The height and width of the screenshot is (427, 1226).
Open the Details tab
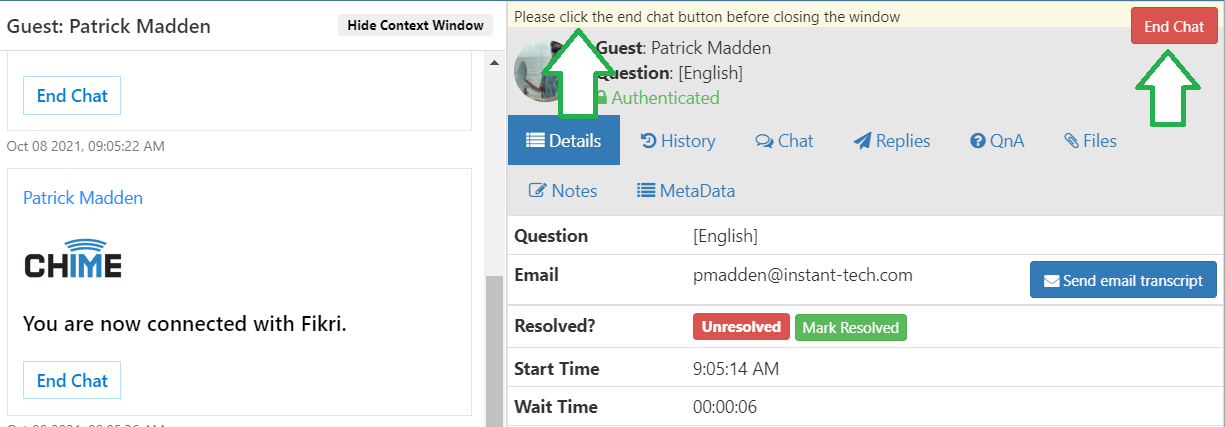[x=564, y=141]
